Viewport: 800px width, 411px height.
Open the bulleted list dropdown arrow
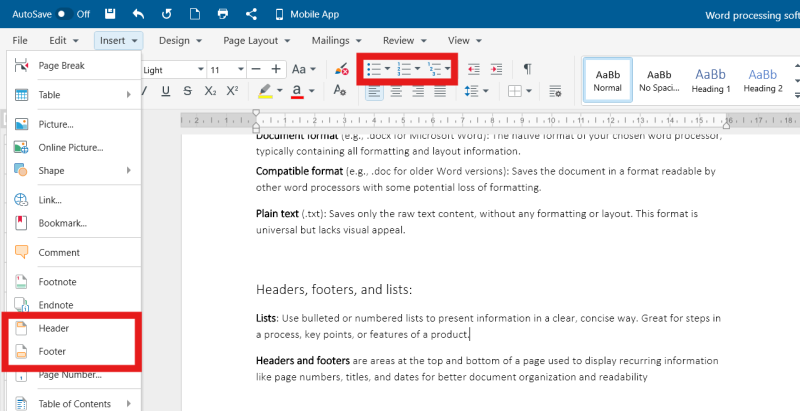coord(387,69)
